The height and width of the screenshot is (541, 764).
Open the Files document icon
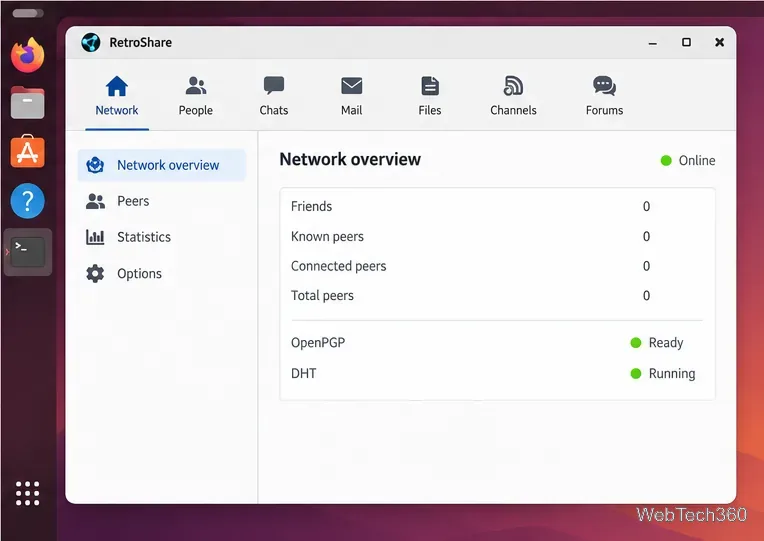(430, 86)
